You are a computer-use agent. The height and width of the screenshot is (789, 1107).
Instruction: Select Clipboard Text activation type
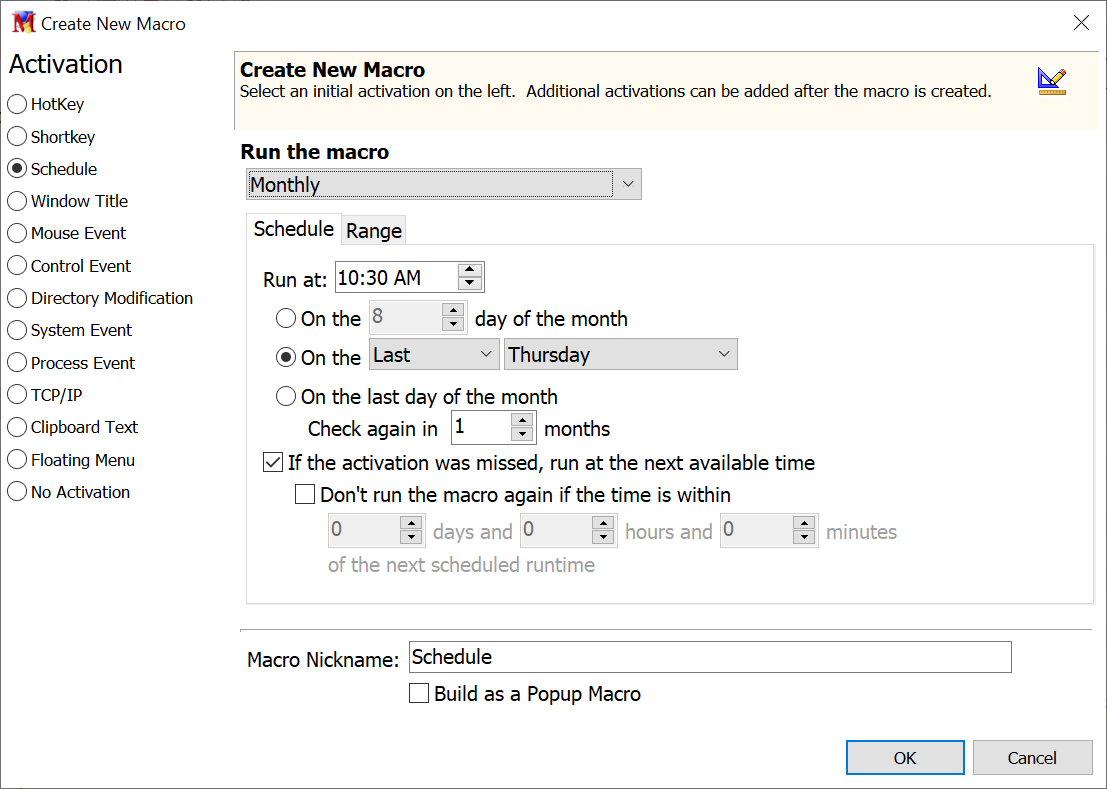tap(17, 427)
